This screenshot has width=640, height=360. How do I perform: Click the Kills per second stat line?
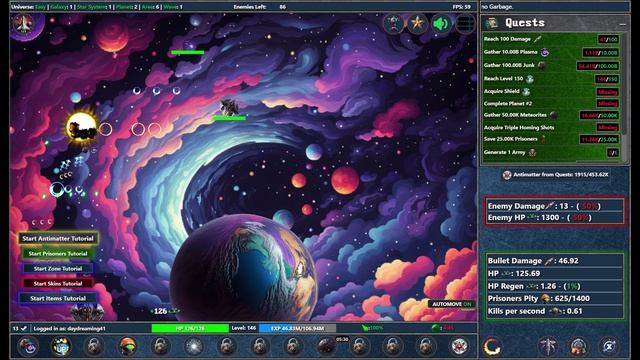click(x=555, y=311)
